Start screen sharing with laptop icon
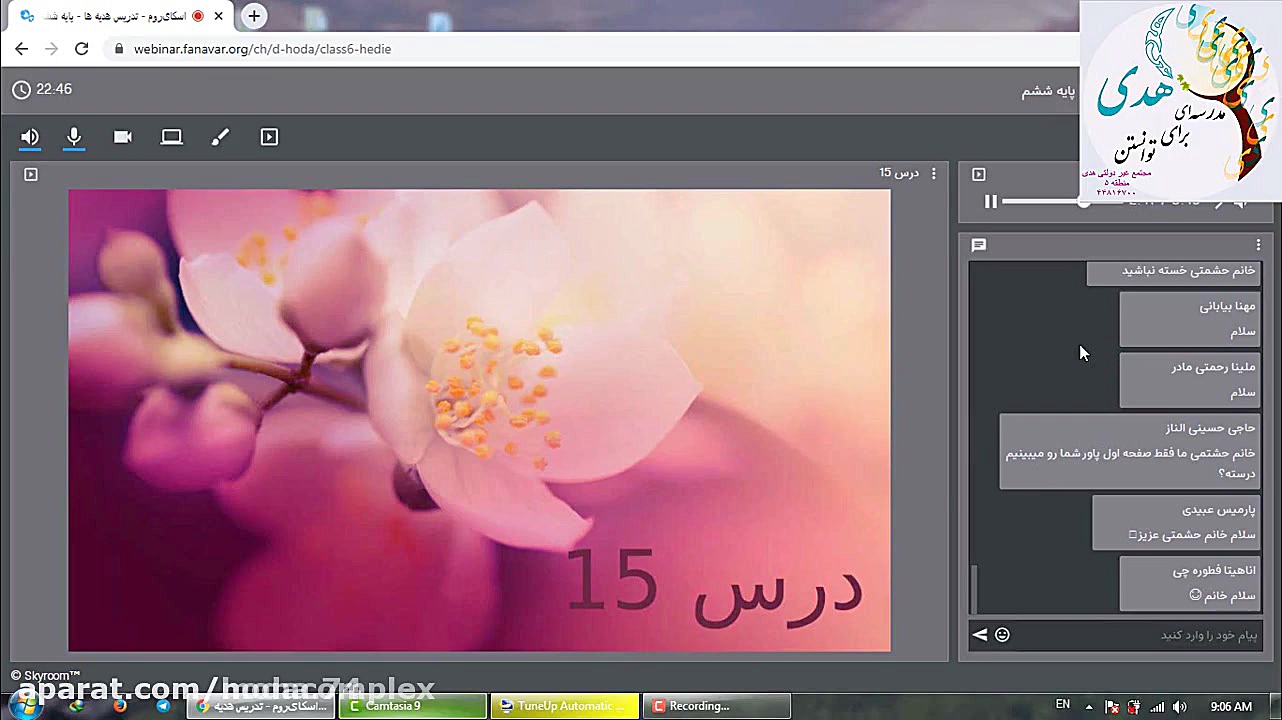This screenshot has width=1282, height=720. click(x=172, y=137)
